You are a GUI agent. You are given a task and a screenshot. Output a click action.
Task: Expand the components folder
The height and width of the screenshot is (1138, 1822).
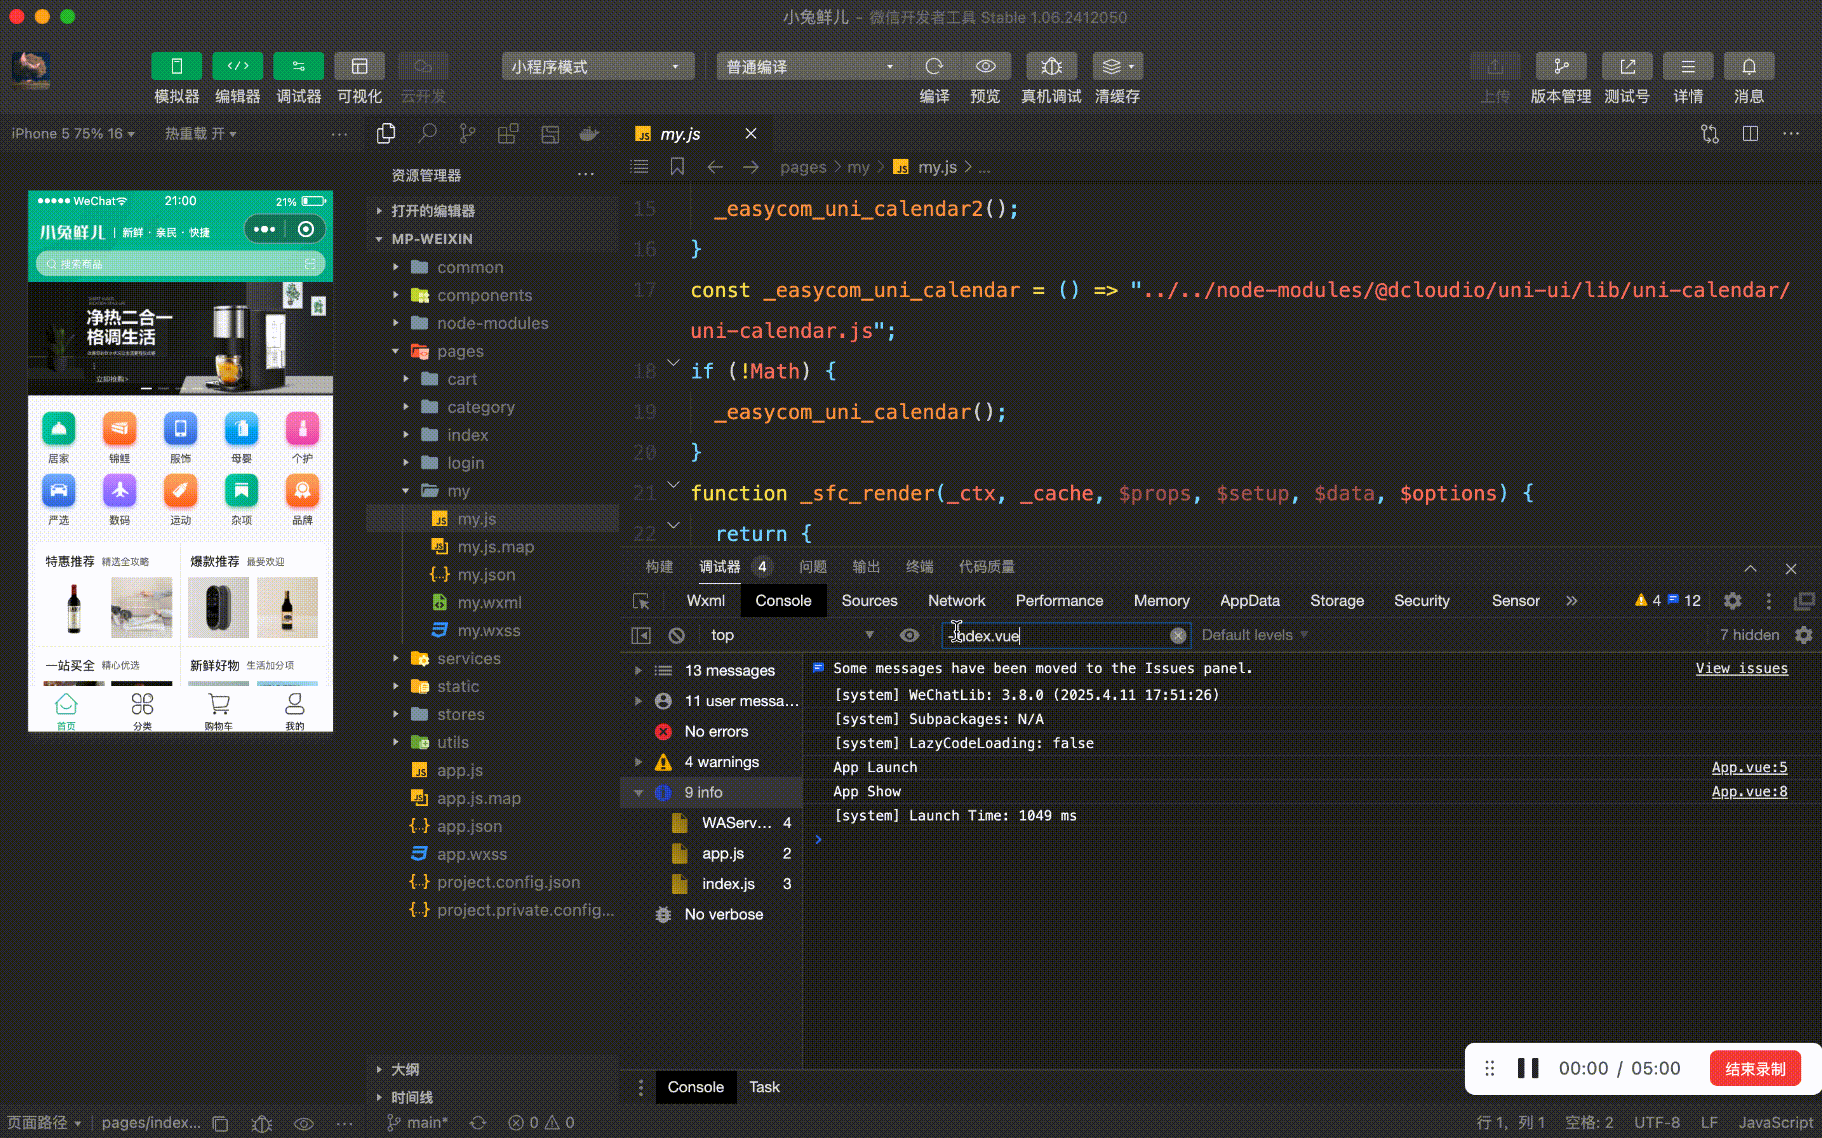point(484,295)
